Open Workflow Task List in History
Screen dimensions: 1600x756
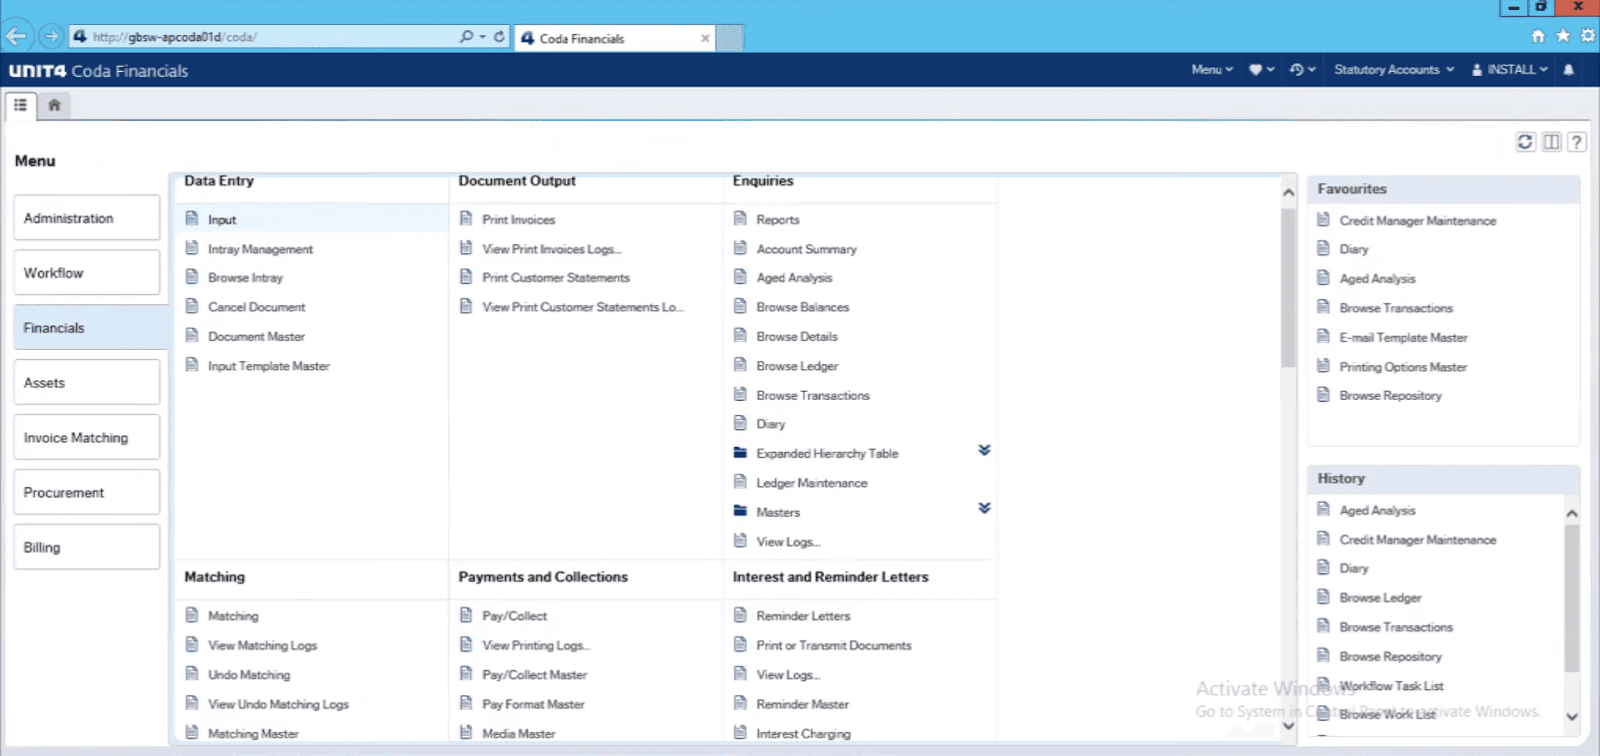click(x=1391, y=686)
